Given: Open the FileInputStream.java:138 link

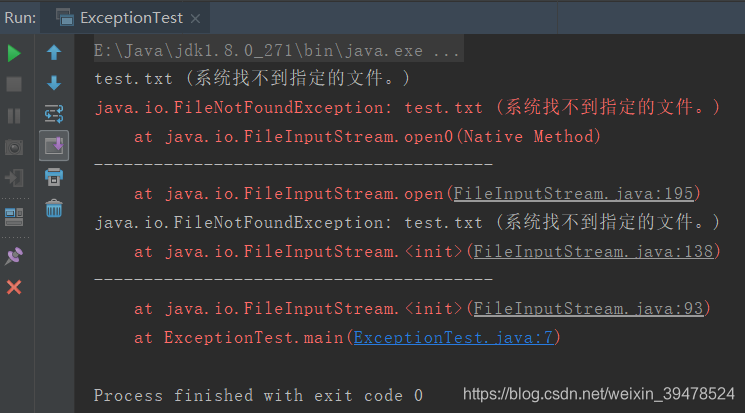Looking at the screenshot, I should click(x=593, y=251).
